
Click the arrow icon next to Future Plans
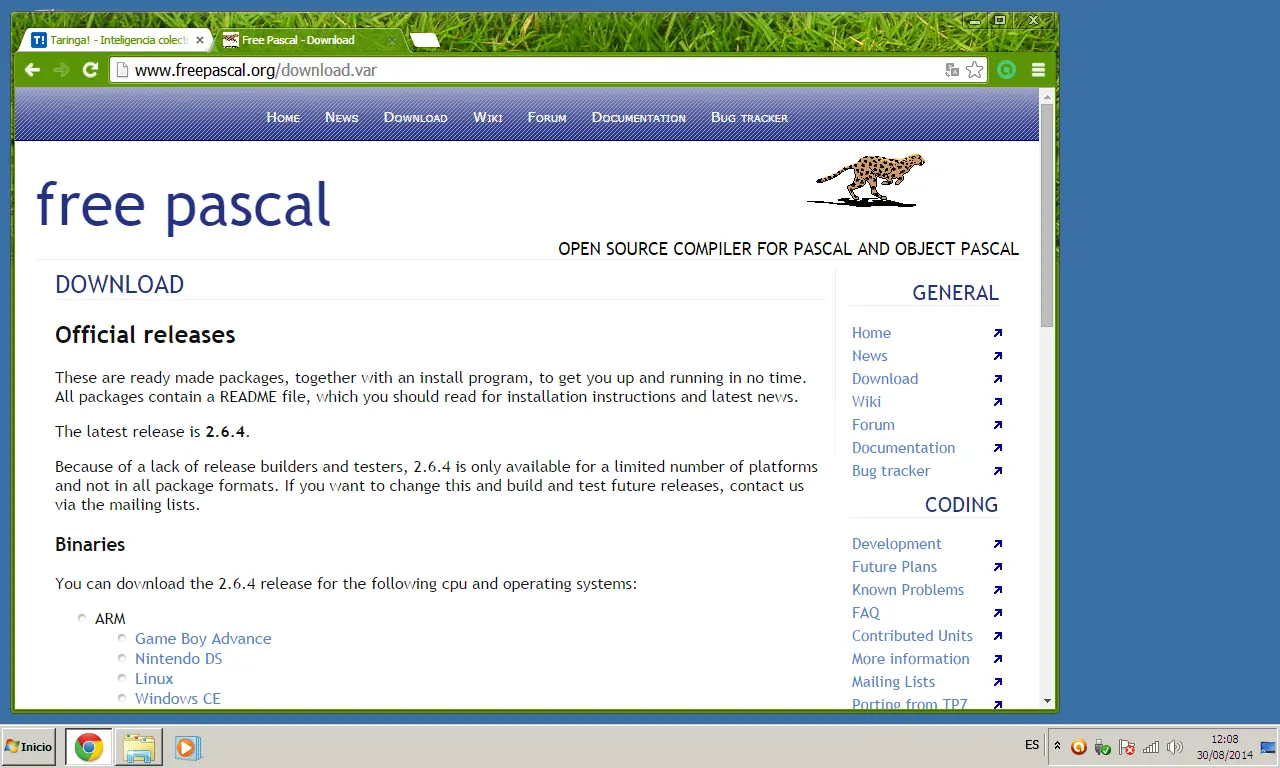point(997,567)
